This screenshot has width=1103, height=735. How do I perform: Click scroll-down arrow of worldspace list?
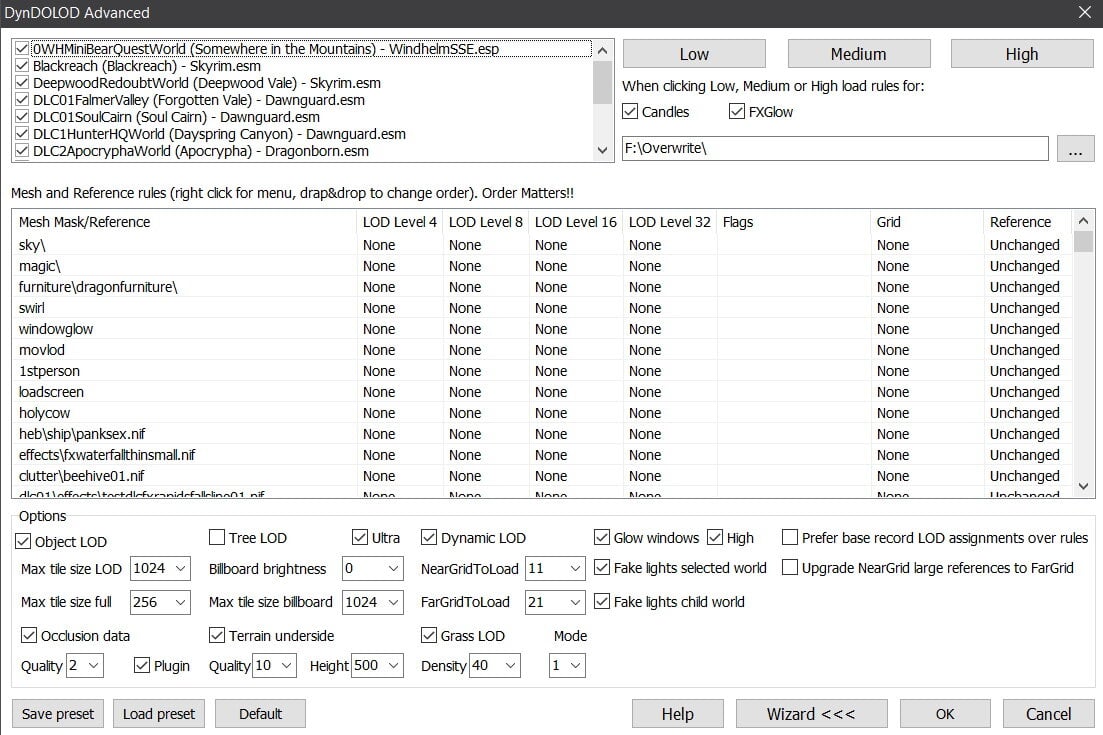(x=602, y=150)
